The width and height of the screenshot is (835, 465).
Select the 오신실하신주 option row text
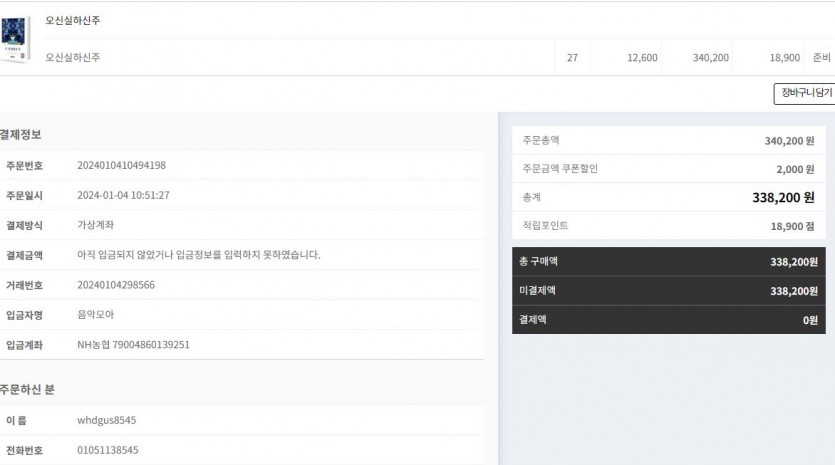[72, 57]
